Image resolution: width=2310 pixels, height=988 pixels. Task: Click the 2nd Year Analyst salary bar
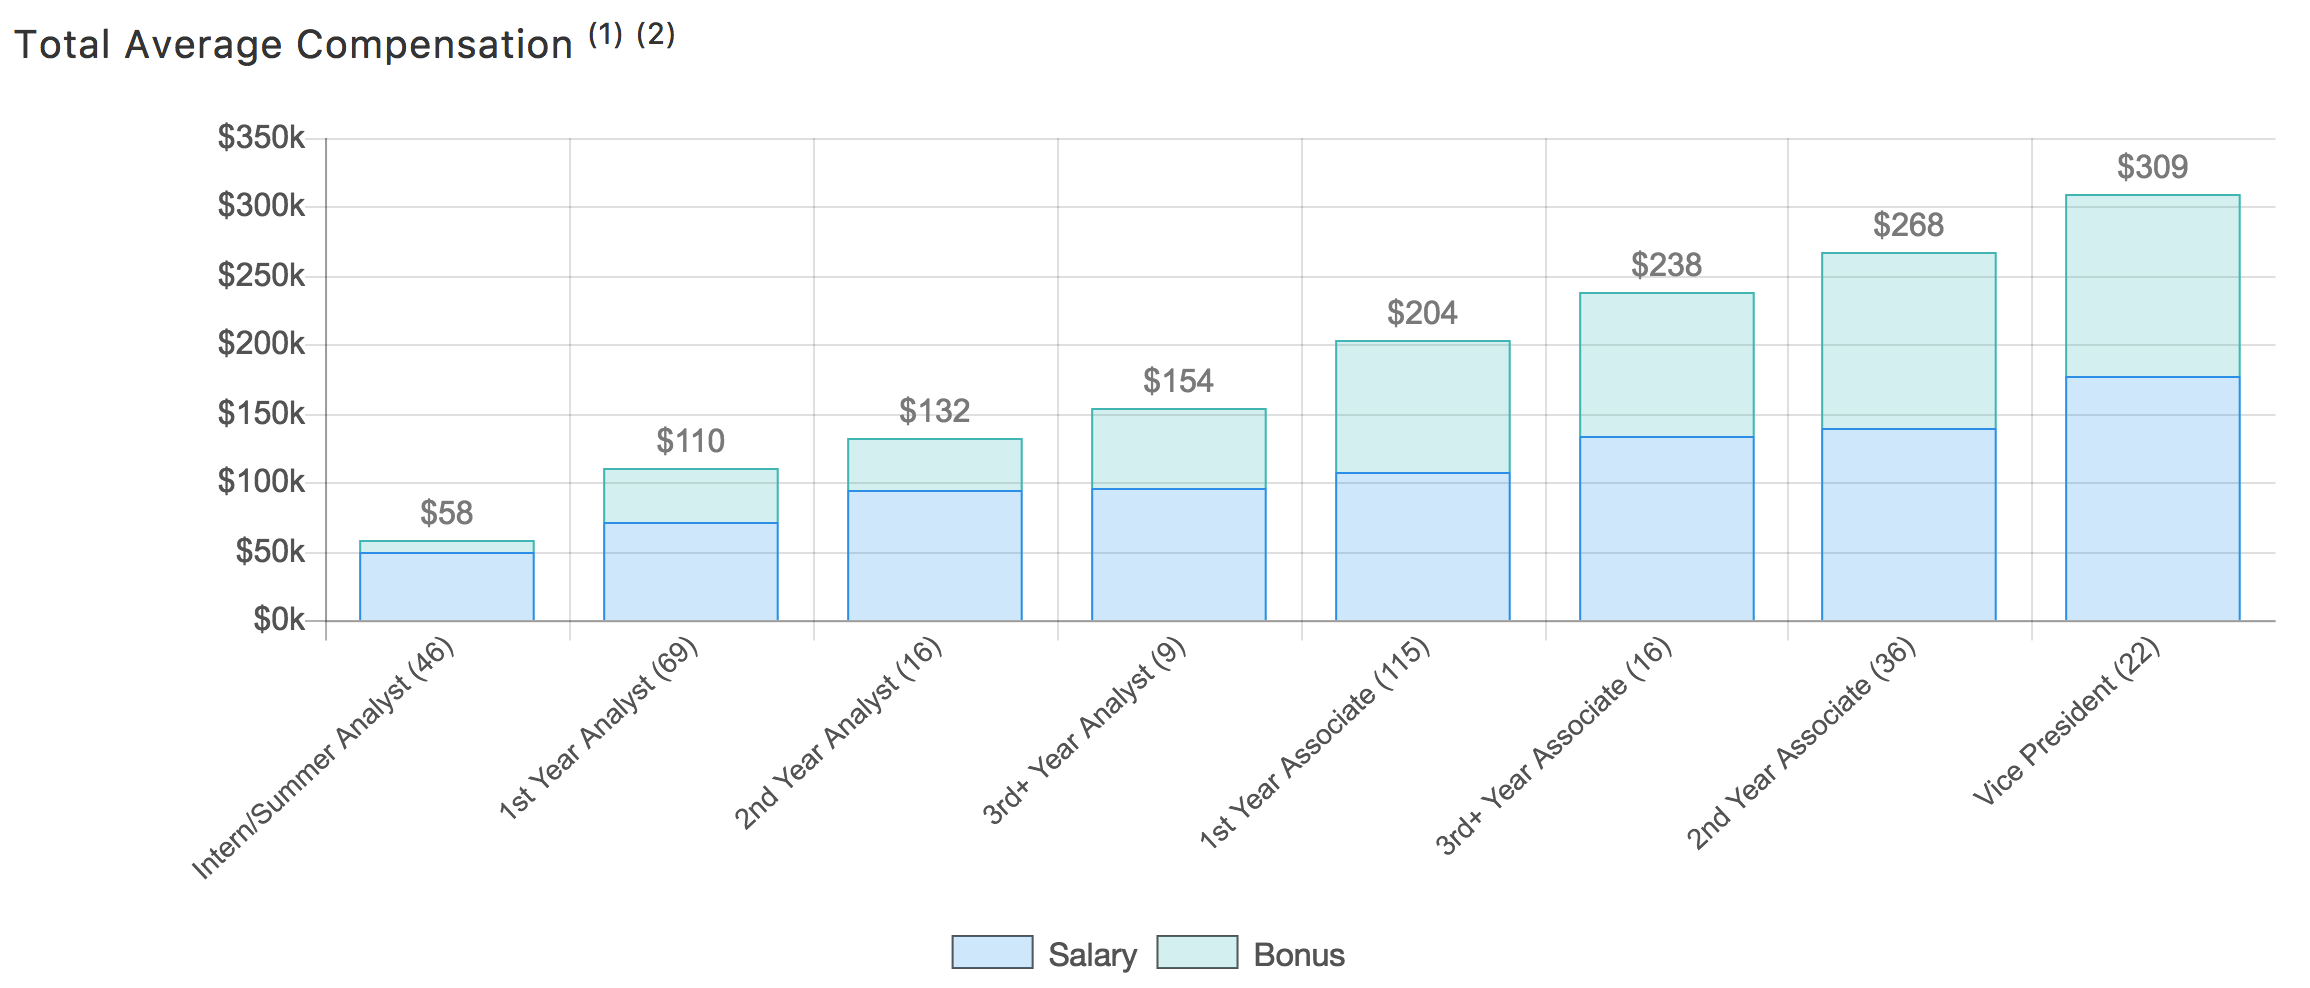coord(934,555)
